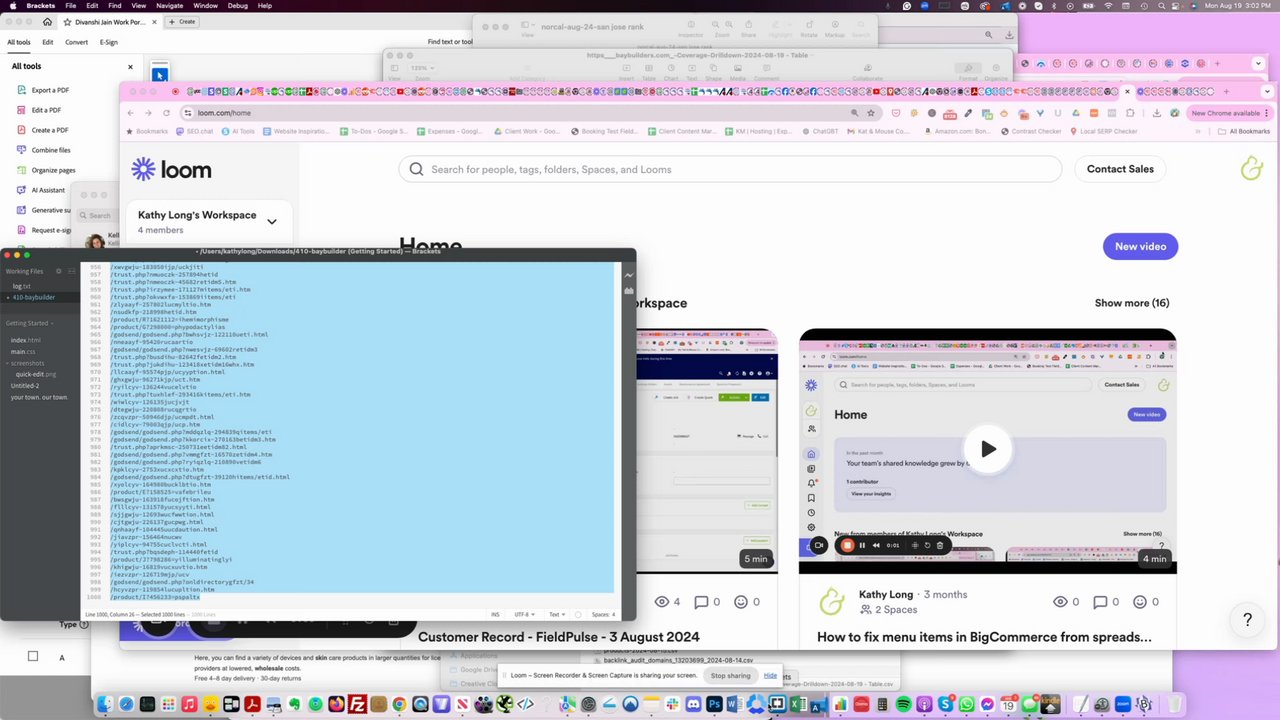Open the Getting Started project dropdown in Brackets
The width and height of the screenshot is (1280, 720).
click(29, 323)
